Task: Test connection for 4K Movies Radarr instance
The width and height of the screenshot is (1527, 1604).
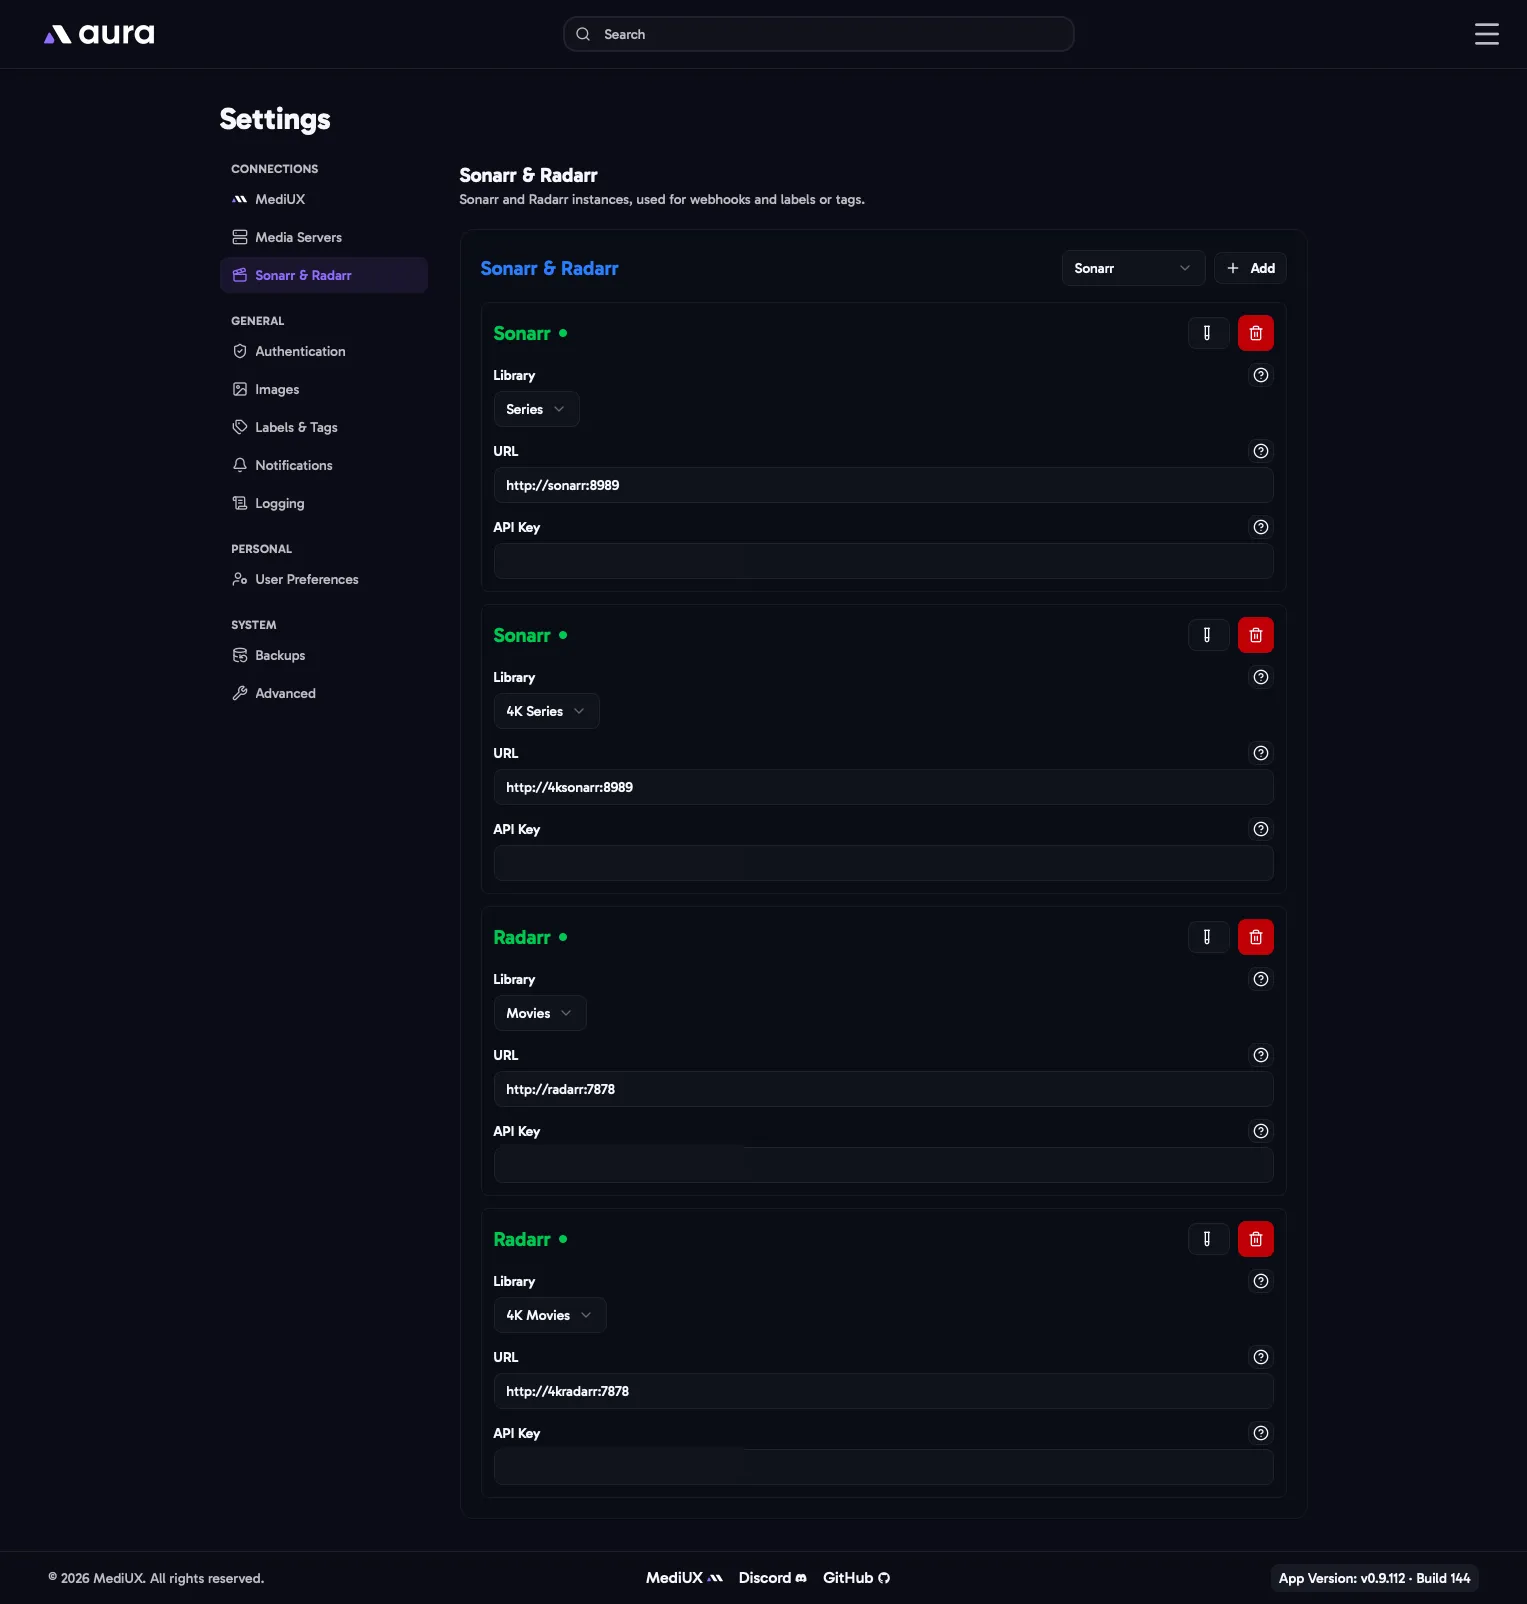Action: tap(1208, 1239)
